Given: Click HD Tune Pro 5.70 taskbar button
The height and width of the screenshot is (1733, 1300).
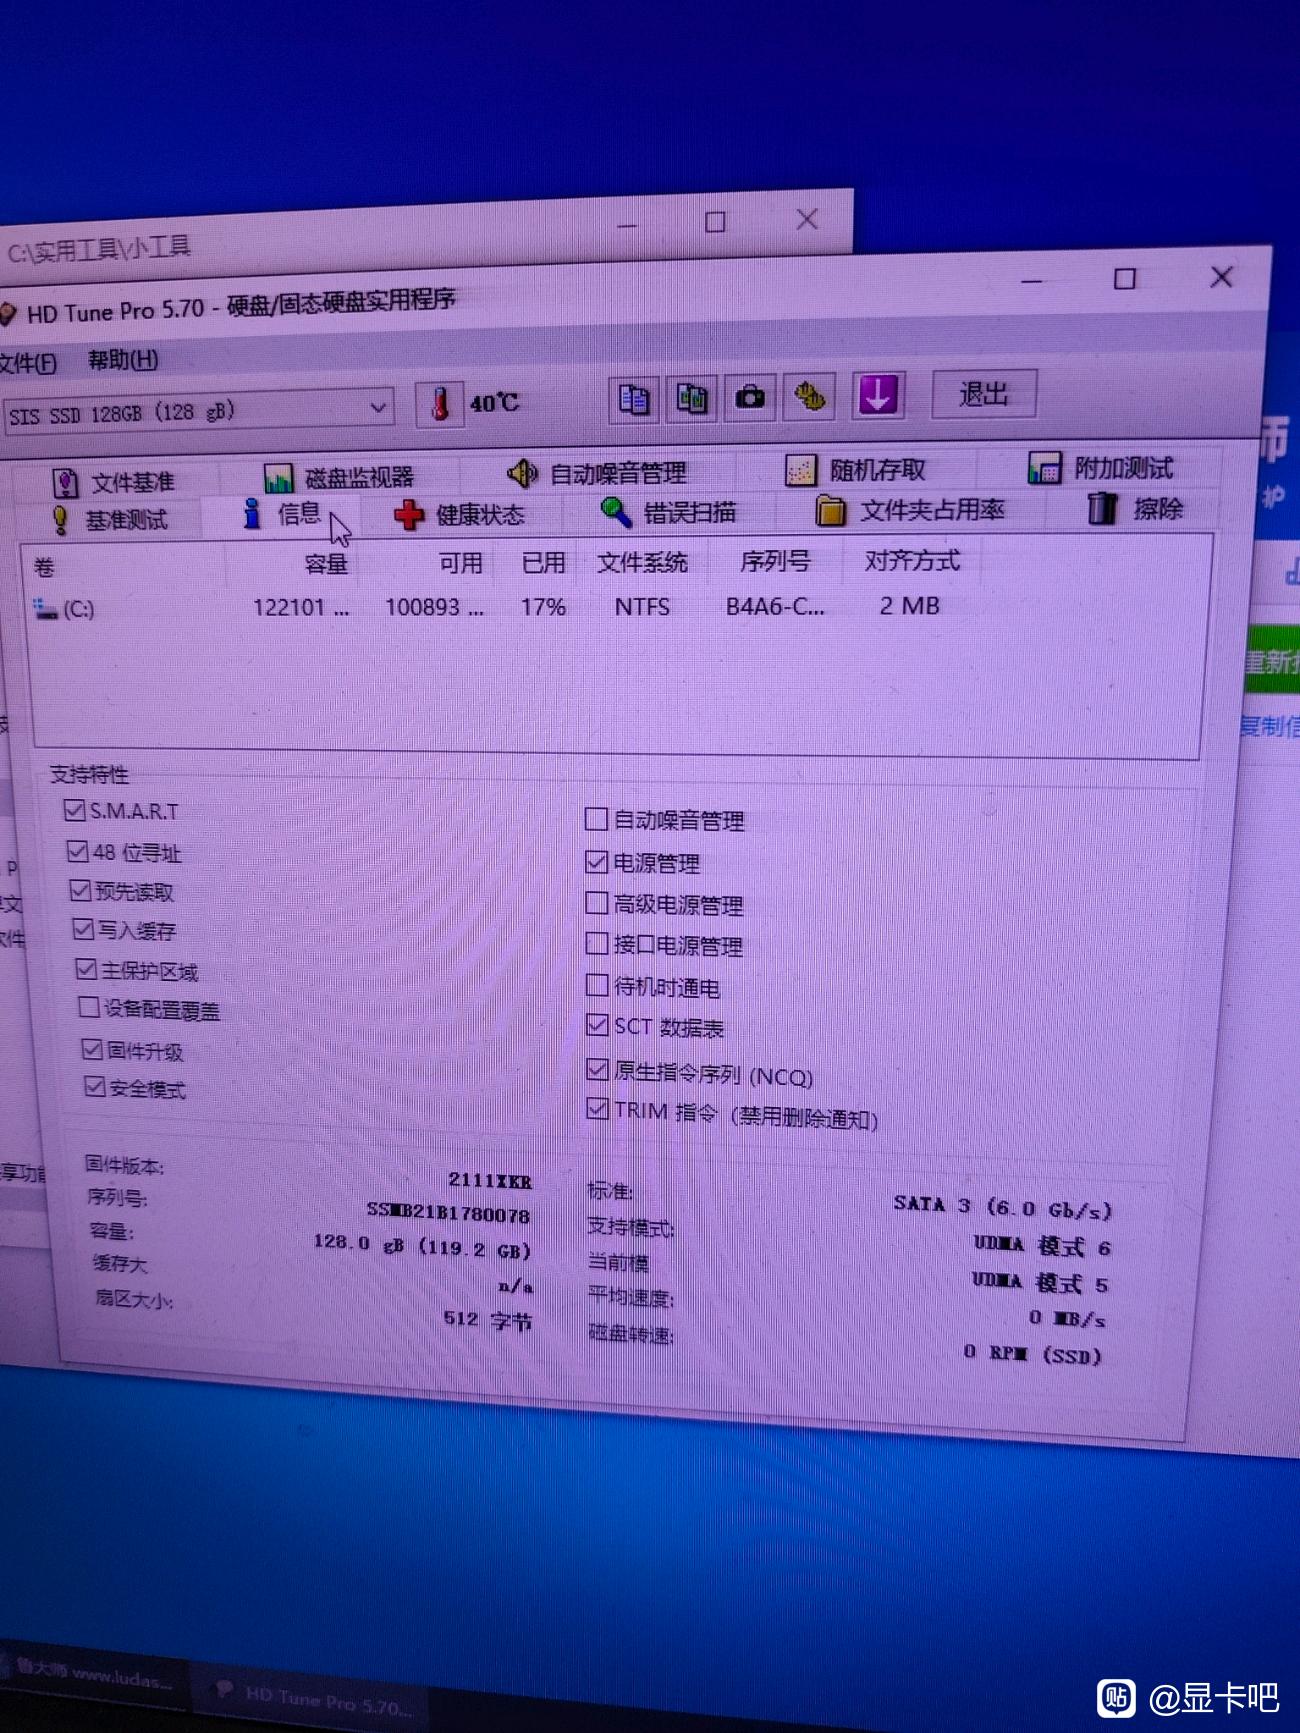Looking at the screenshot, I should point(310,1697).
